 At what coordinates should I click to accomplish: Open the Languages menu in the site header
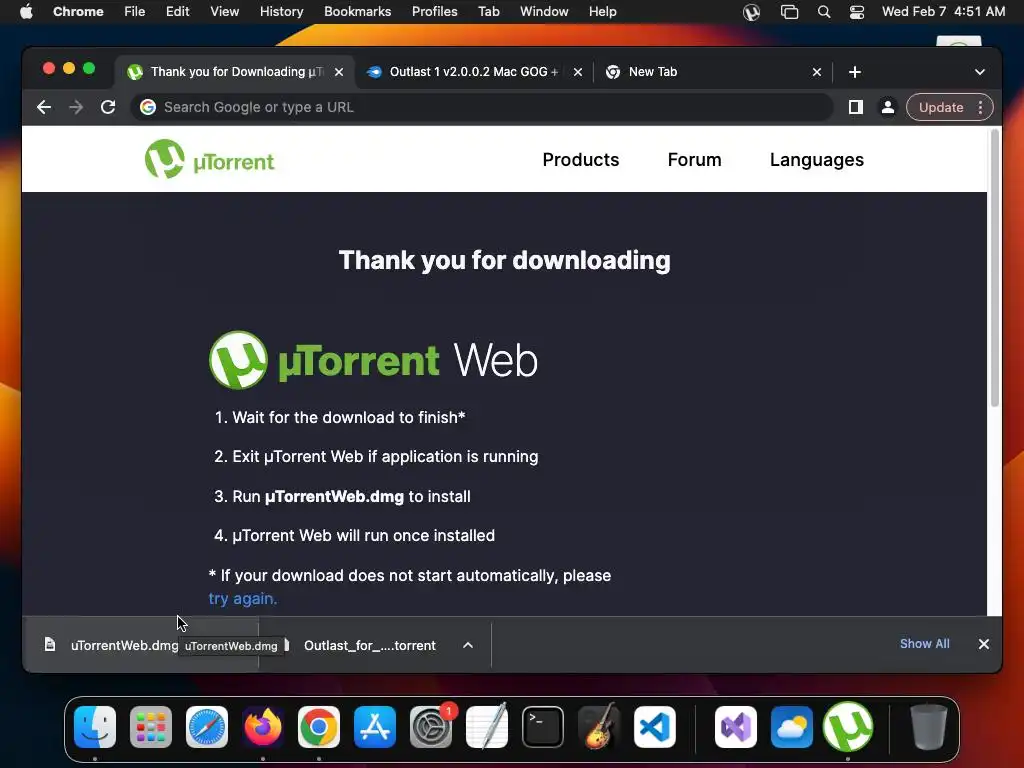click(x=816, y=160)
